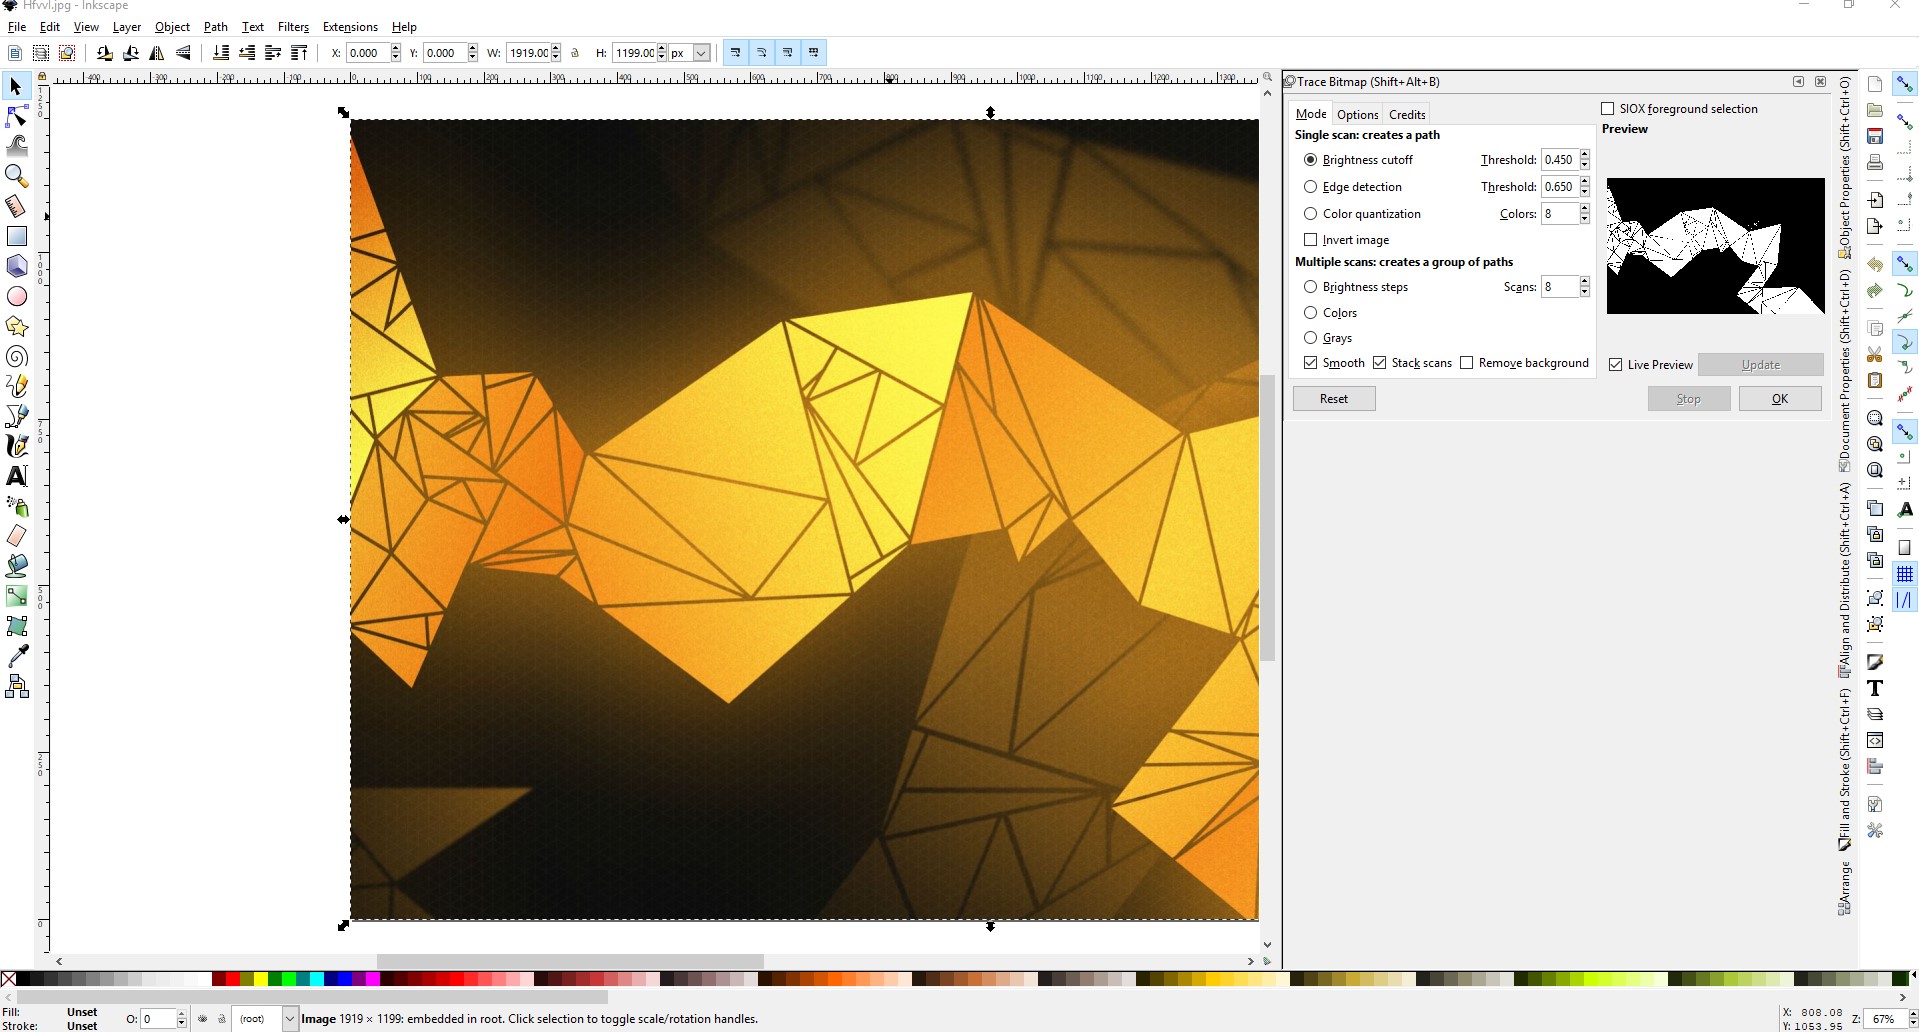The width and height of the screenshot is (1919, 1032).
Task: Select Color quantization radio button
Action: 1310,214
